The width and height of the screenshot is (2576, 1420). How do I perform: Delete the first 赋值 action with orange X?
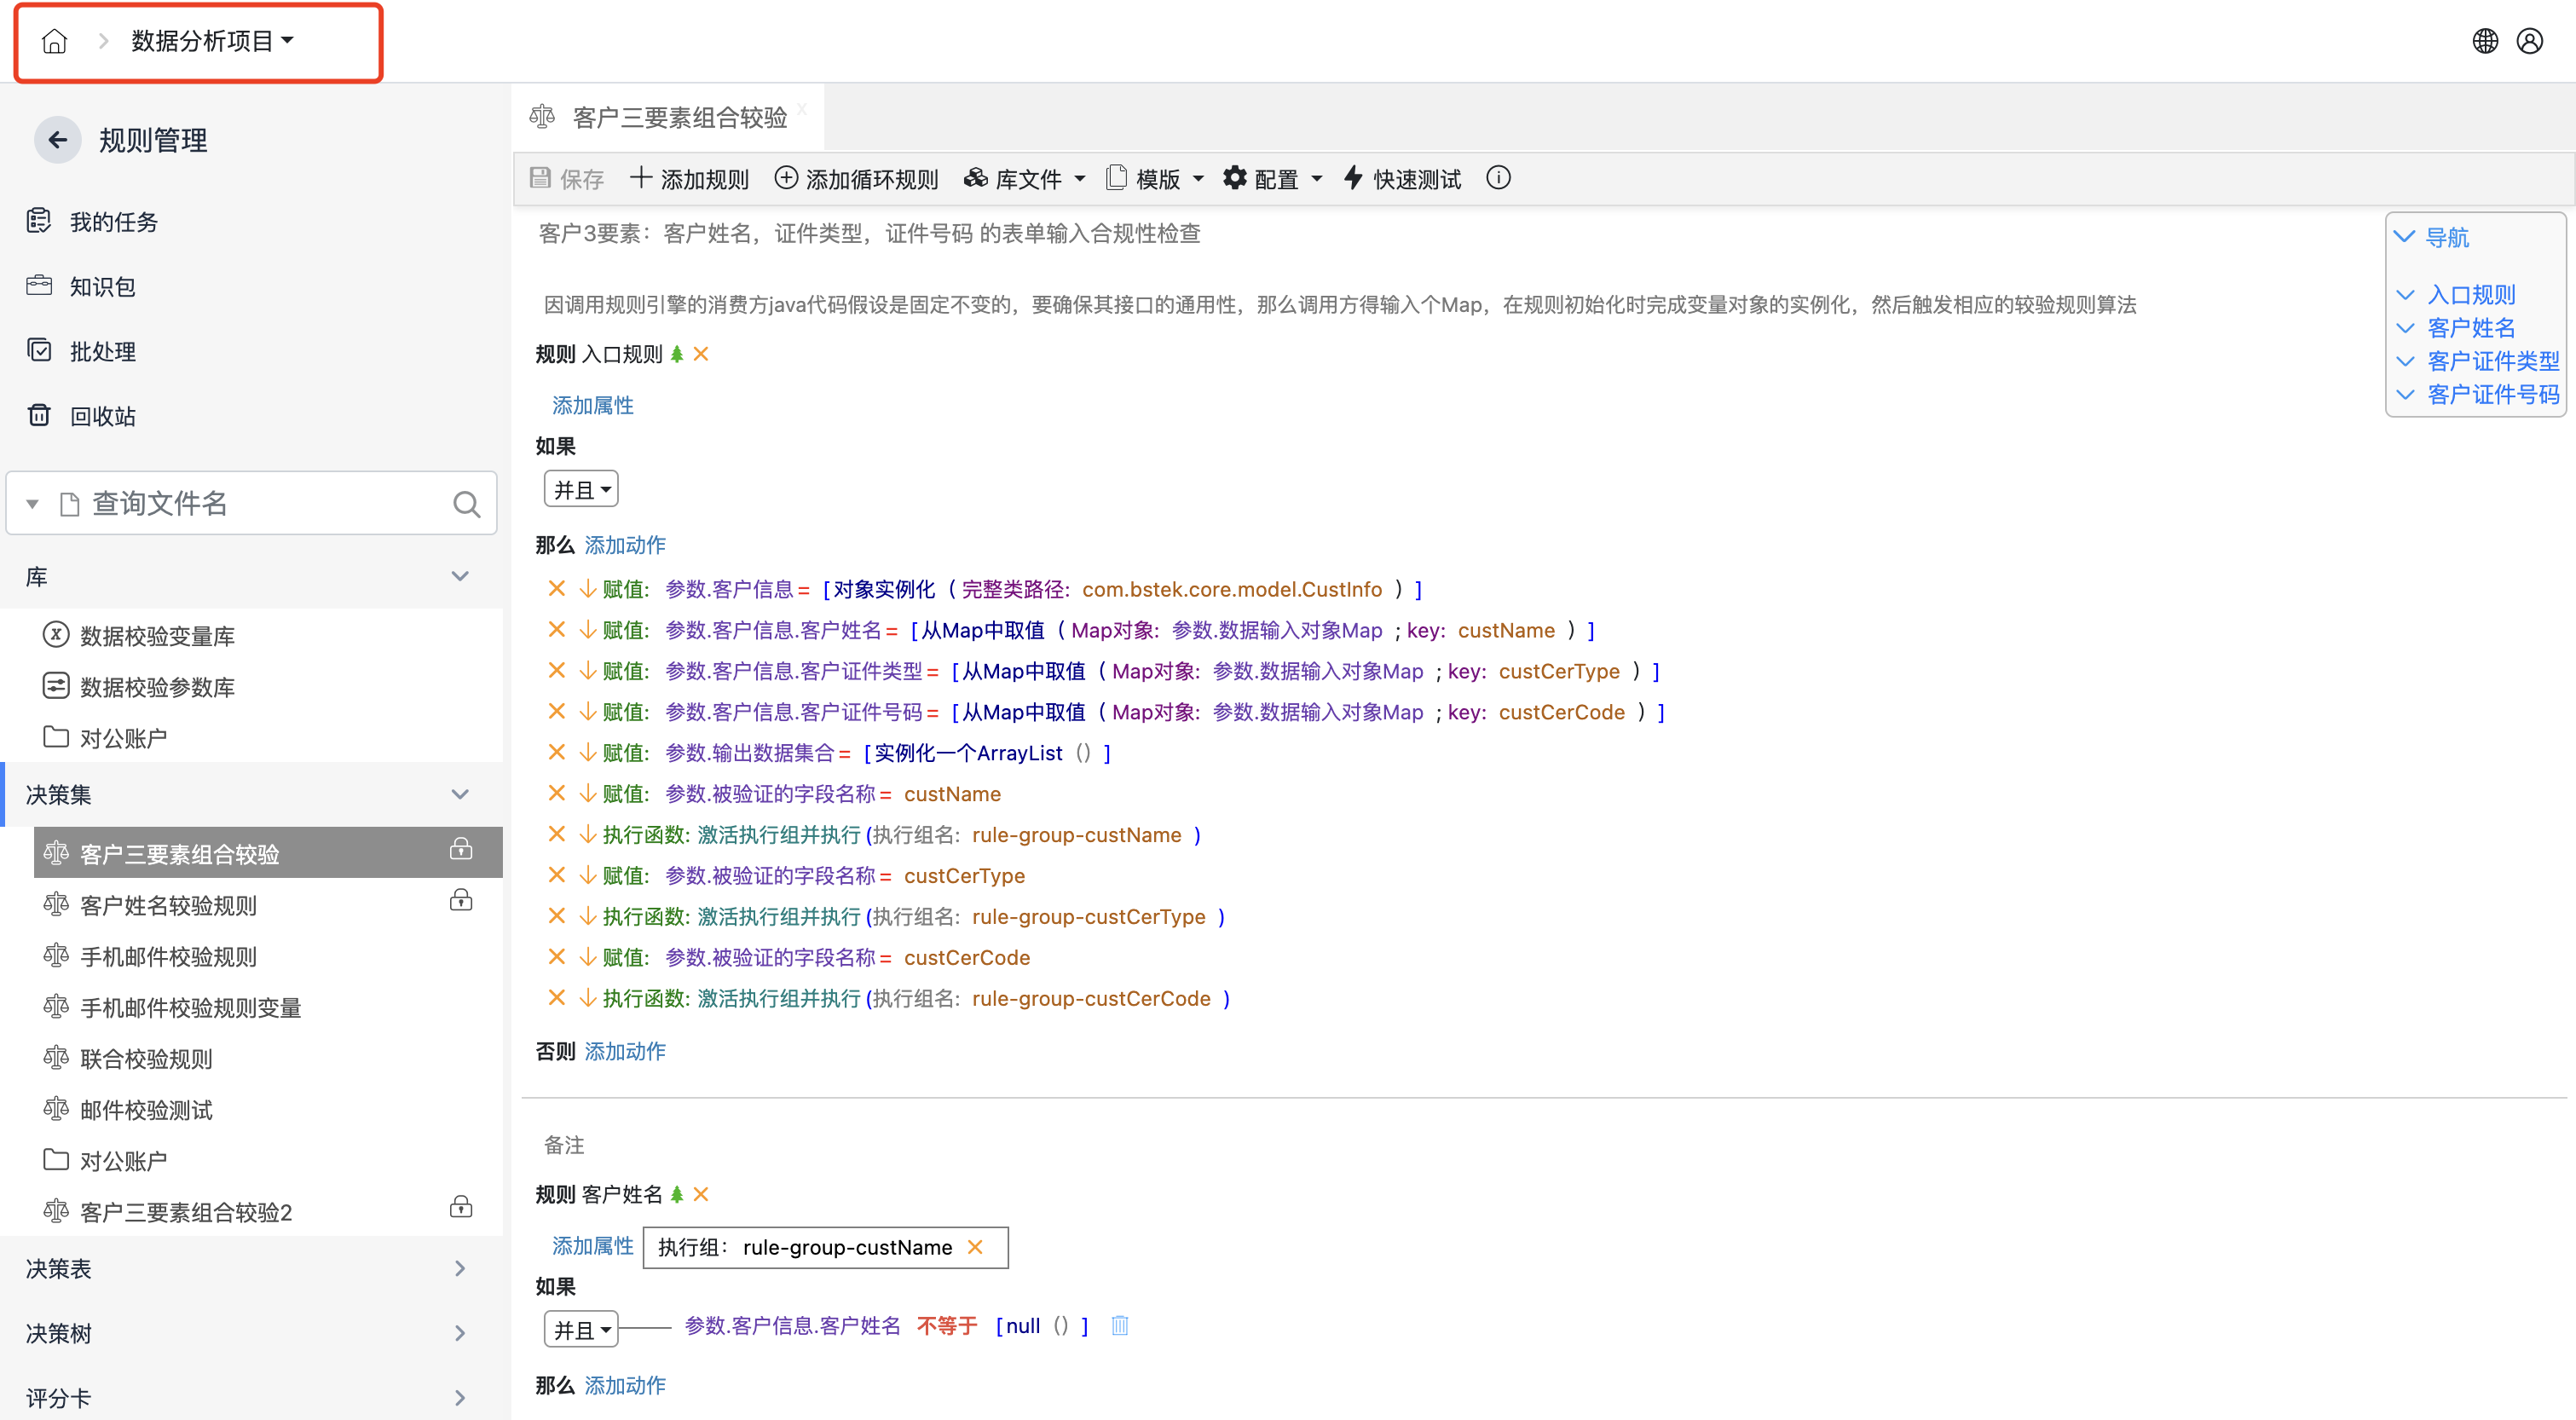[x=557, y=589]
